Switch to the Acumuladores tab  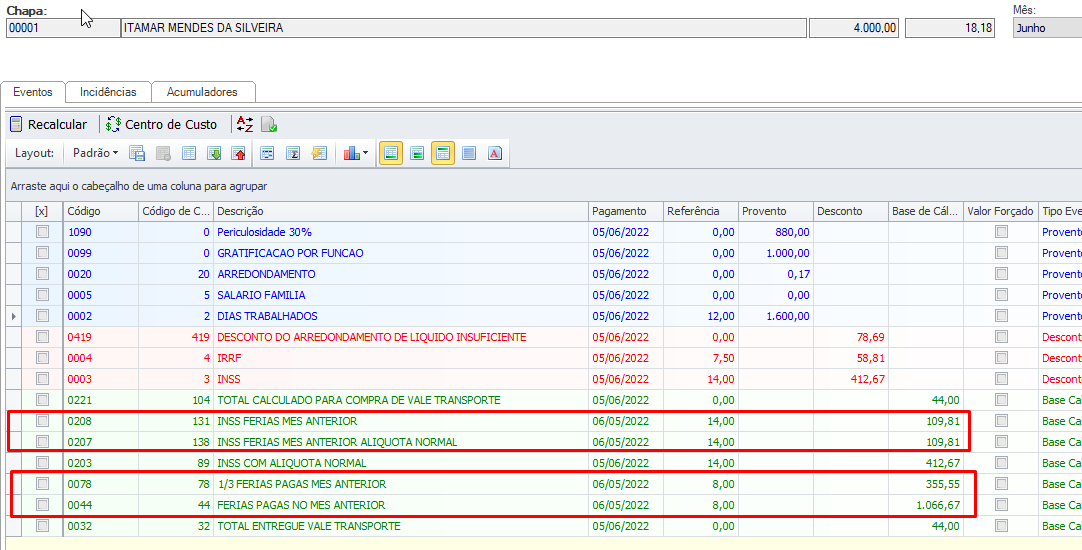[202, 92]
